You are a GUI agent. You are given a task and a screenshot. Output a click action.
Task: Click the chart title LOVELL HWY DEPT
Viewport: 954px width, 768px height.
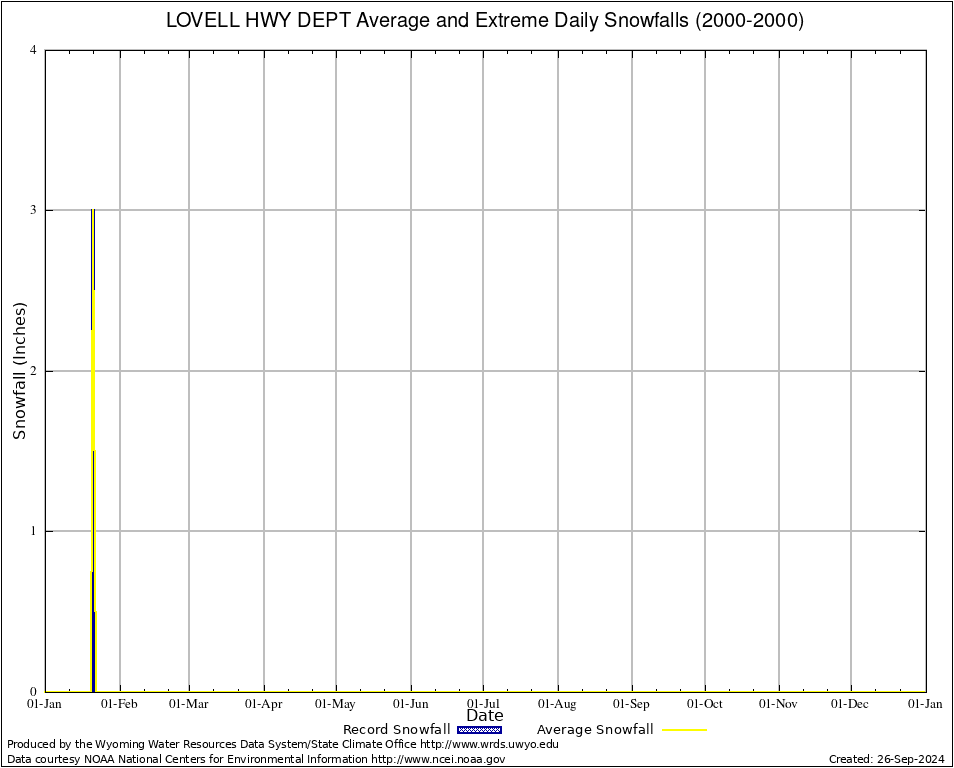point(484,20)
